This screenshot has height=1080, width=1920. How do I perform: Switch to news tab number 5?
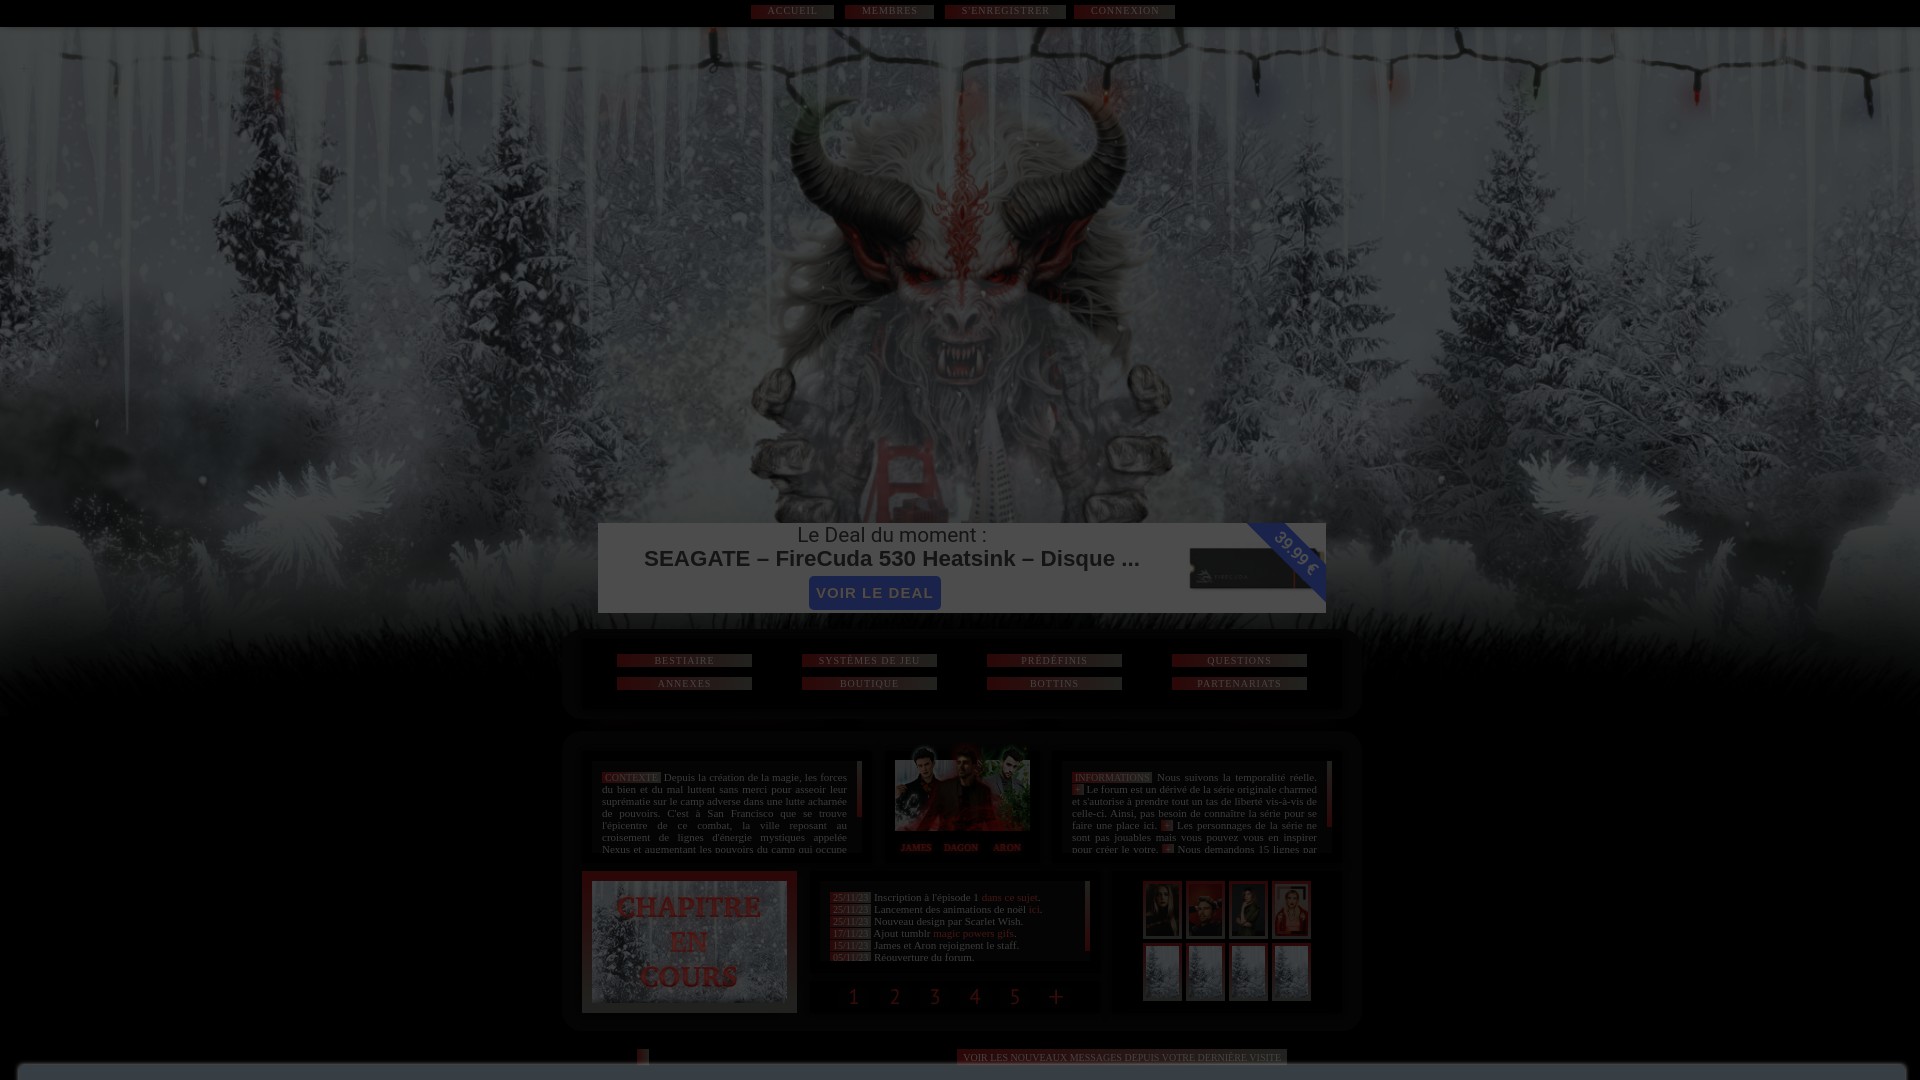coord(1015,997)
